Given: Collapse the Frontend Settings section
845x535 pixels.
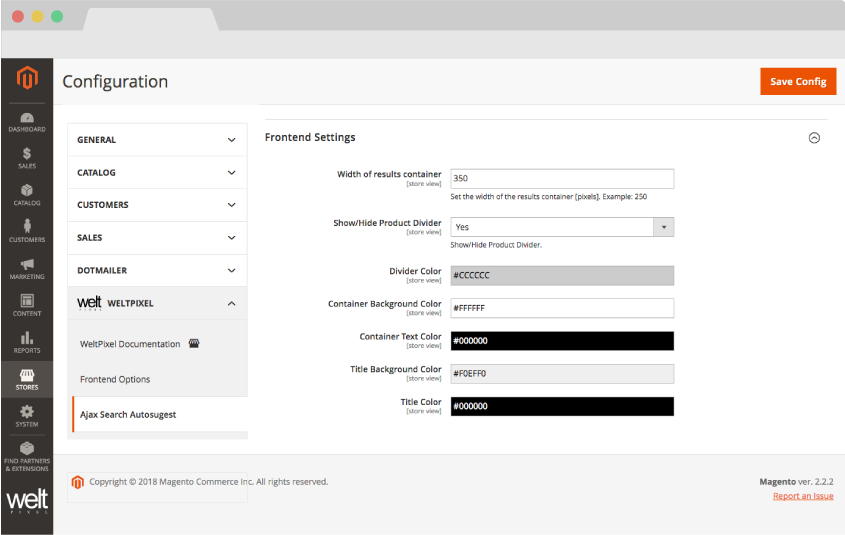Looking at the screenshot, I should tap(814, 138).
